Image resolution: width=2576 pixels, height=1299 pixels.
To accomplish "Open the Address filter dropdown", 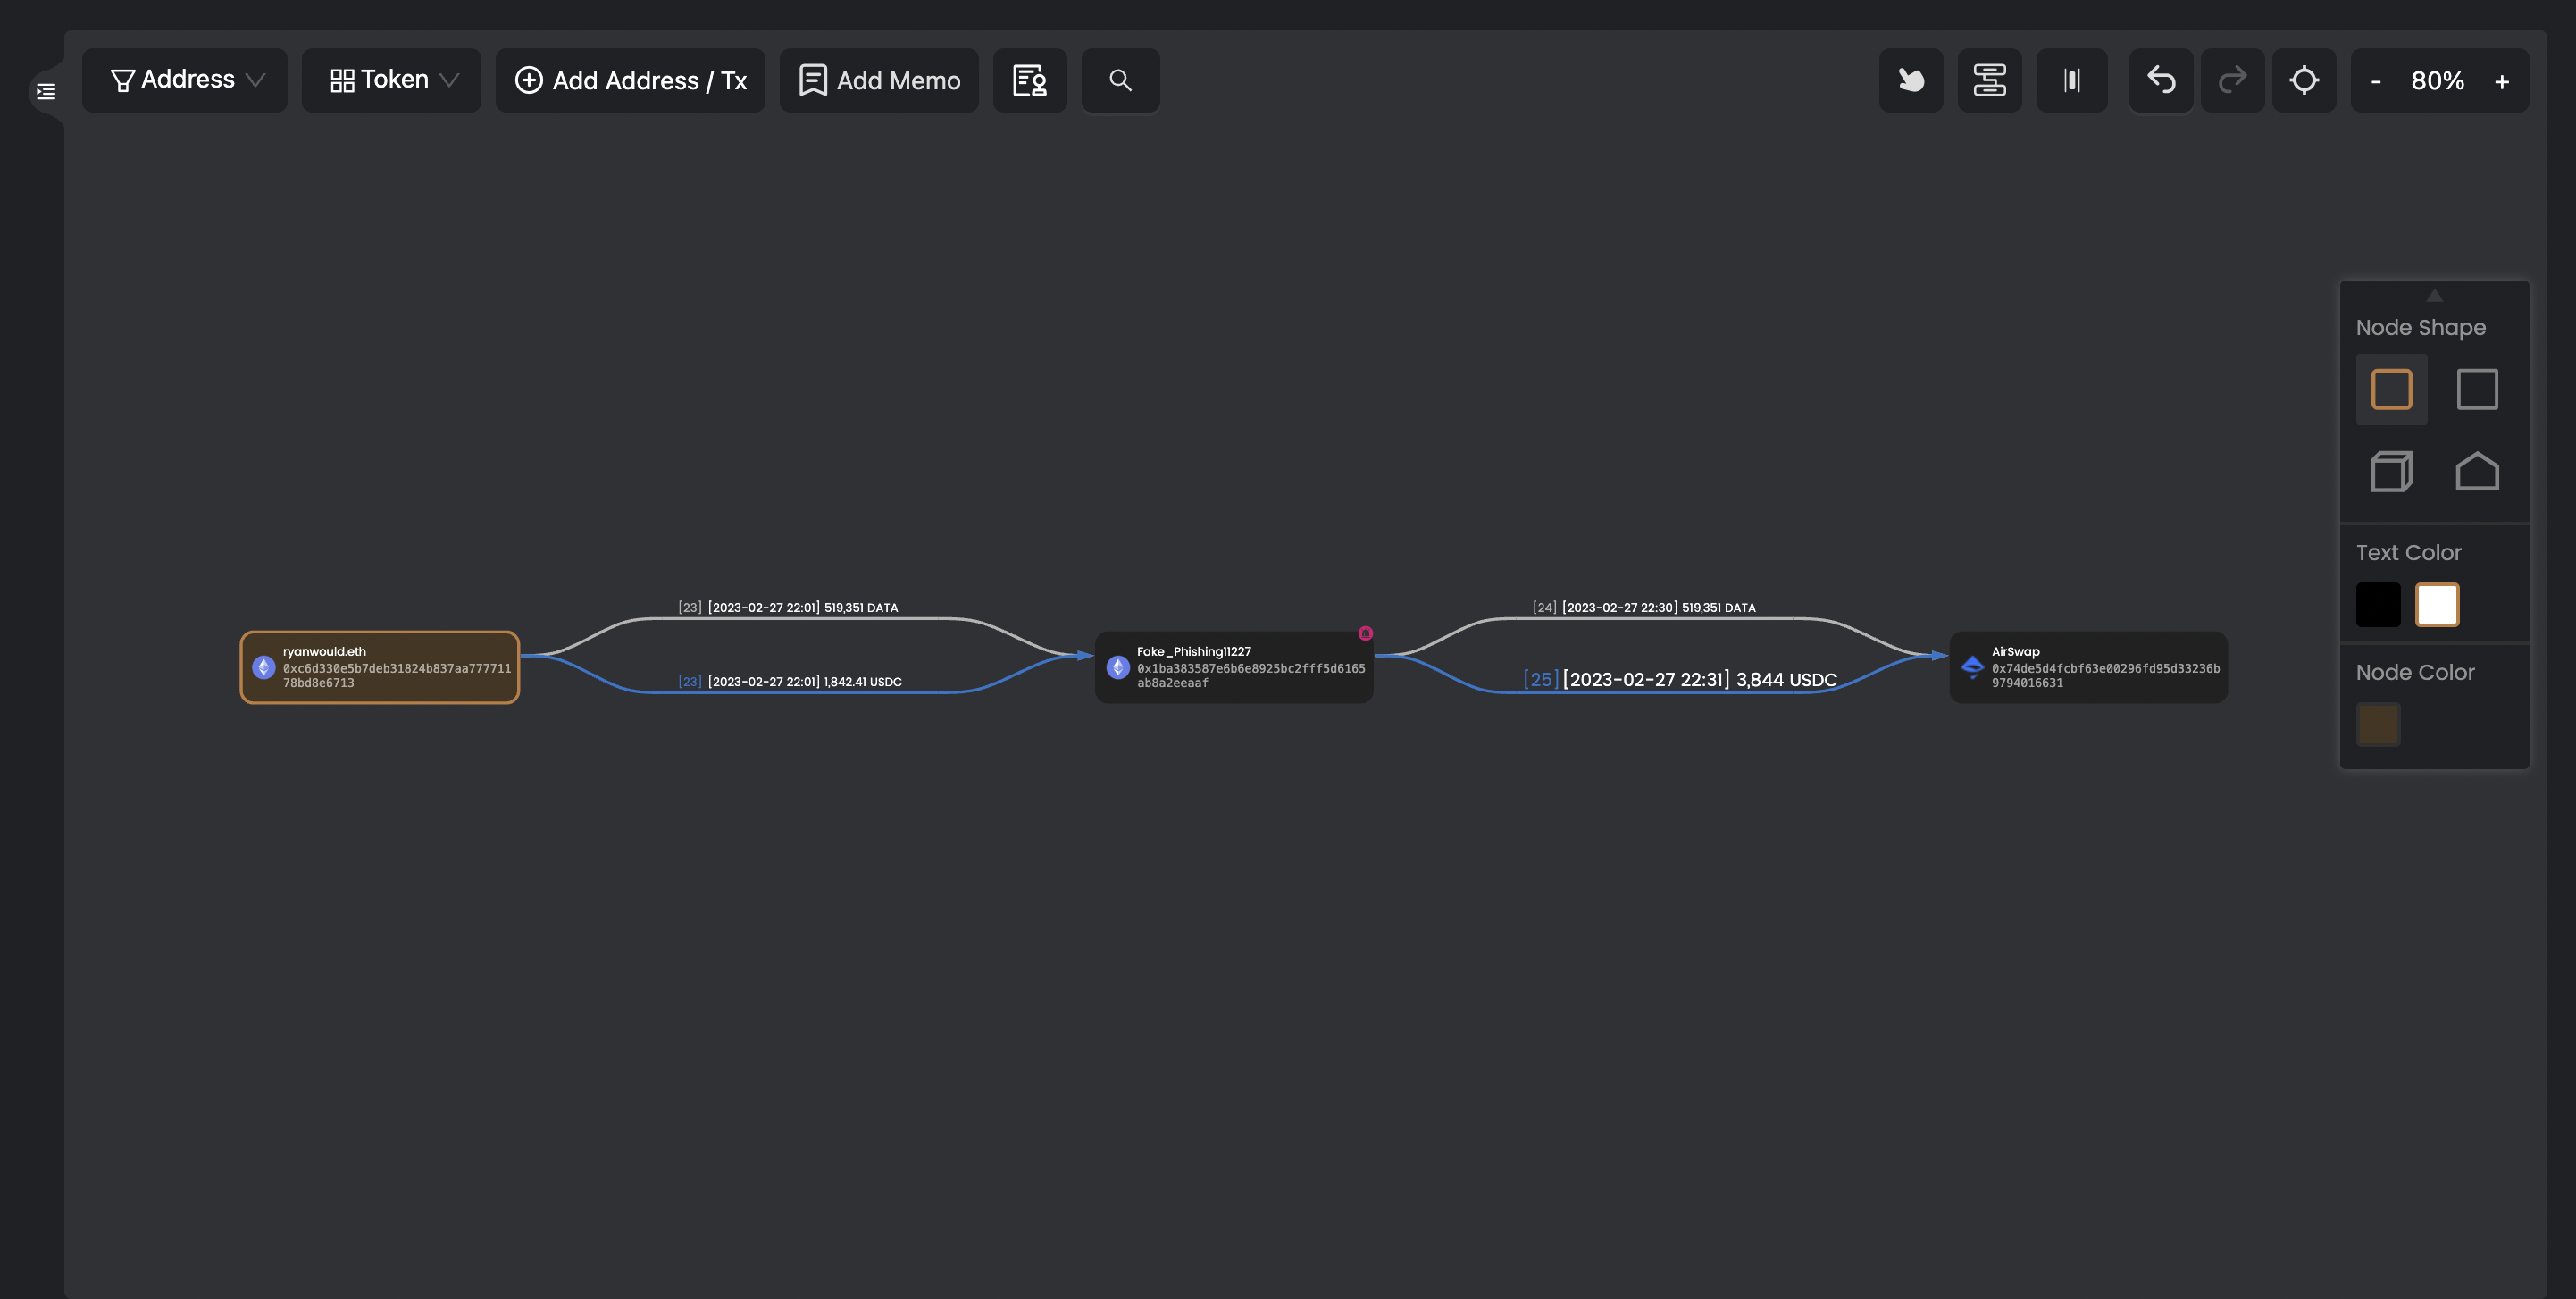I will click(x=185, y=80).
